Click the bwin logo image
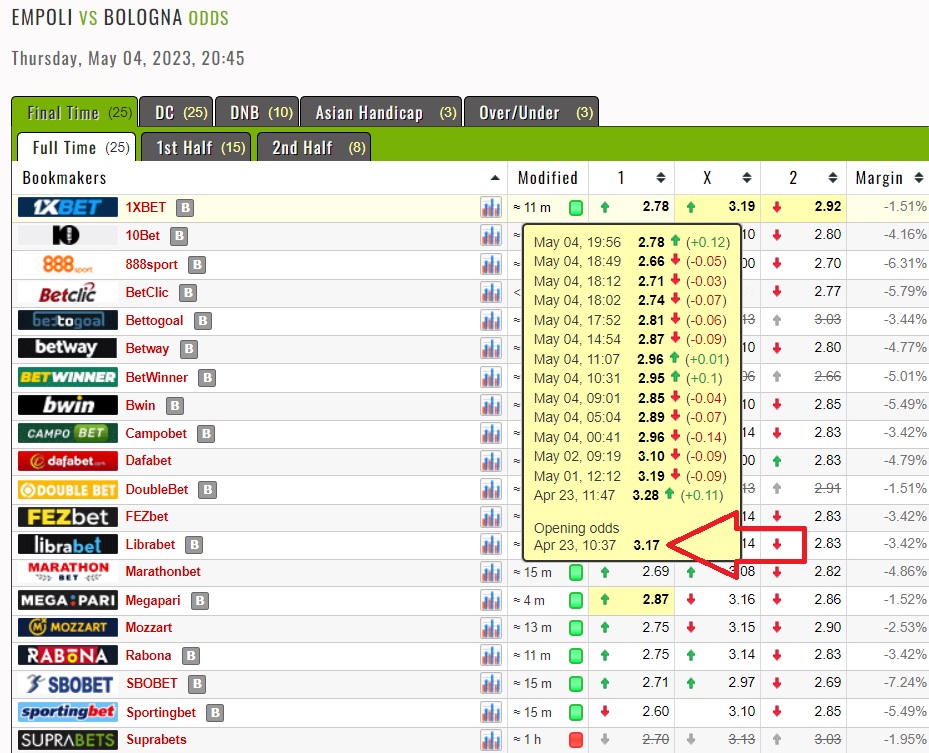The height and width of the screenshot is (753, 929). (x=68, y=405)
